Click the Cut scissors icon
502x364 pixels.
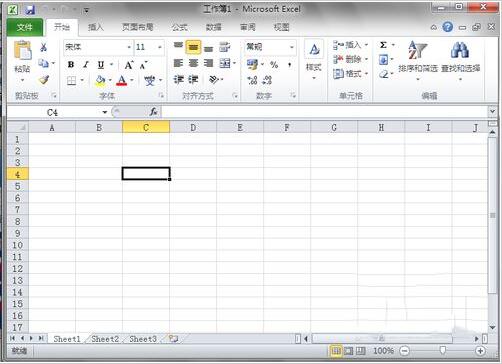(43, 47)
